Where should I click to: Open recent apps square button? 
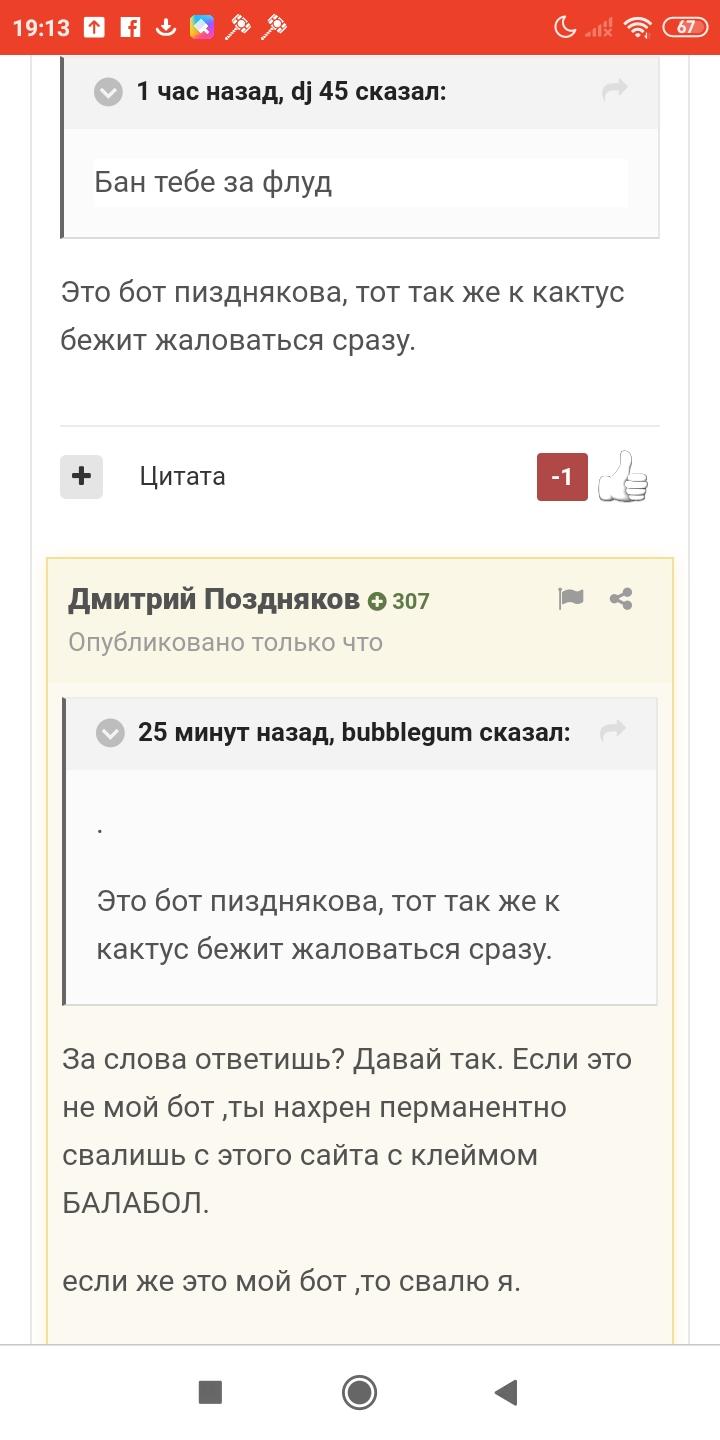tap(210, 1392)
